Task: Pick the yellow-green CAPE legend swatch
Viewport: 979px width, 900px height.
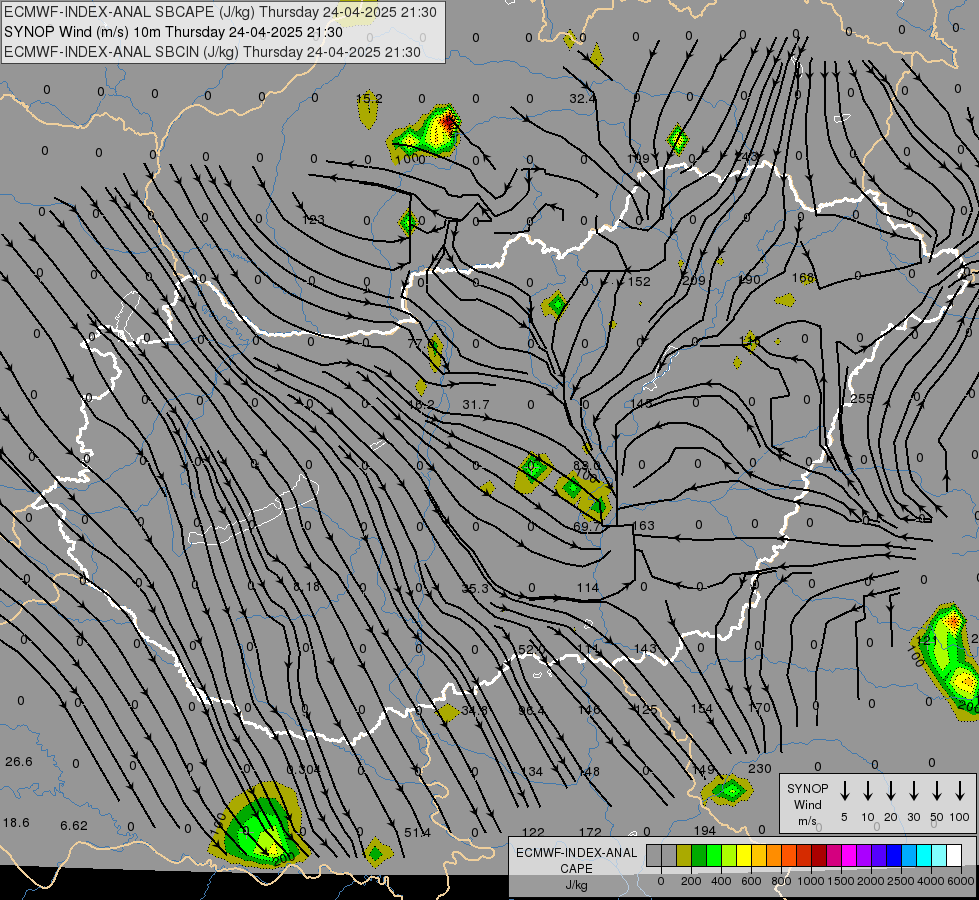Action: pyautogui.click(x=729, y=856)
